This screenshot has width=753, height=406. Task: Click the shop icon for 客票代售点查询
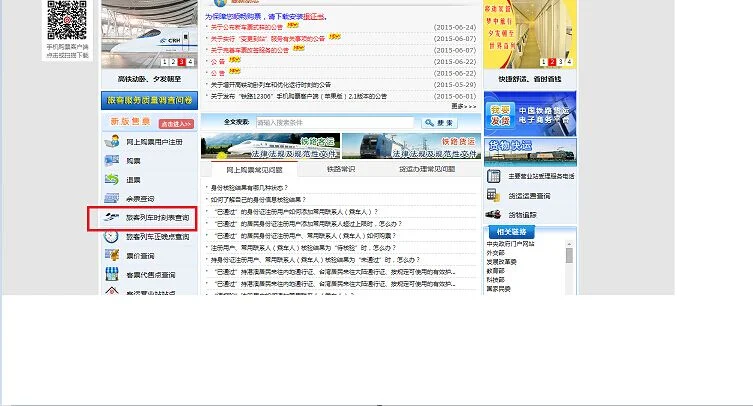pyautogui.click(x=112, y=274)
